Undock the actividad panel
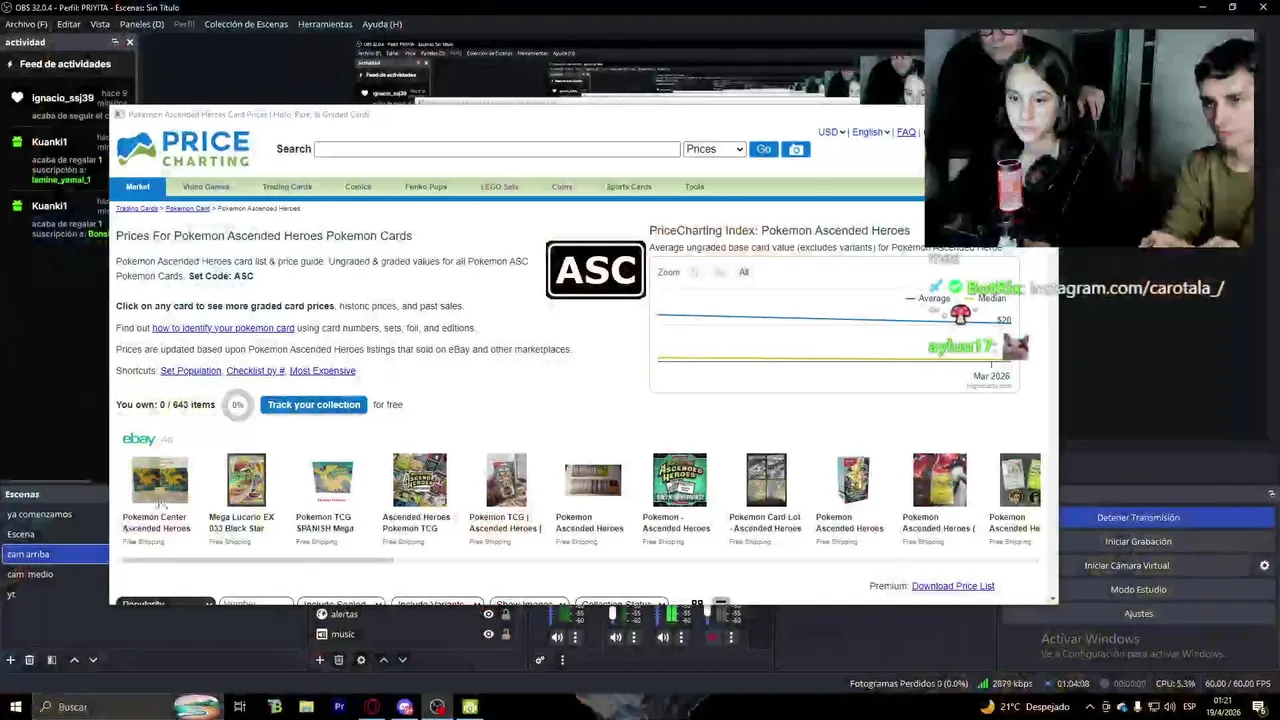This screenshot has width=1280, height=720. (115, 42)
